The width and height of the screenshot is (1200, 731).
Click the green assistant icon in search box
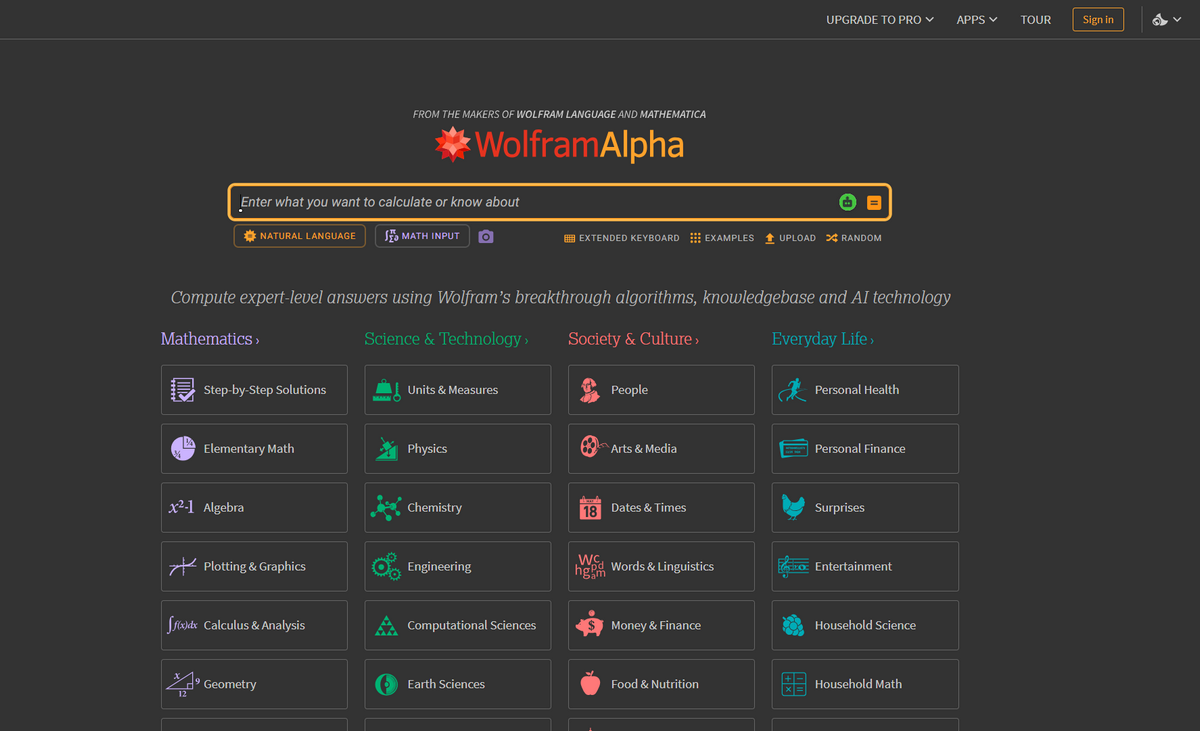coord(848,202)
